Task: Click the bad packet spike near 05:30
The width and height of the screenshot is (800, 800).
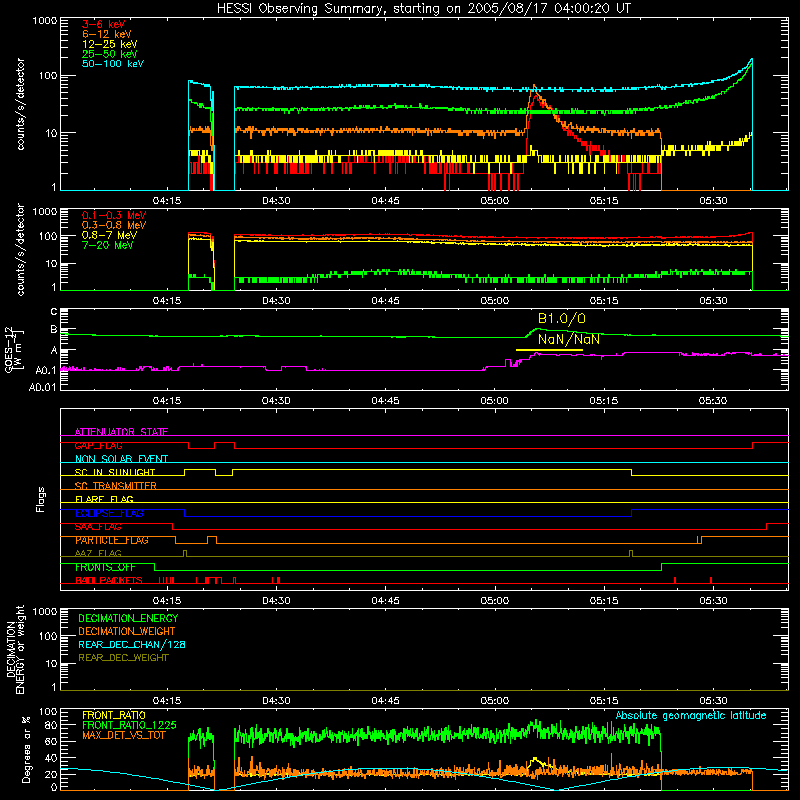Action: coord(711,580)
